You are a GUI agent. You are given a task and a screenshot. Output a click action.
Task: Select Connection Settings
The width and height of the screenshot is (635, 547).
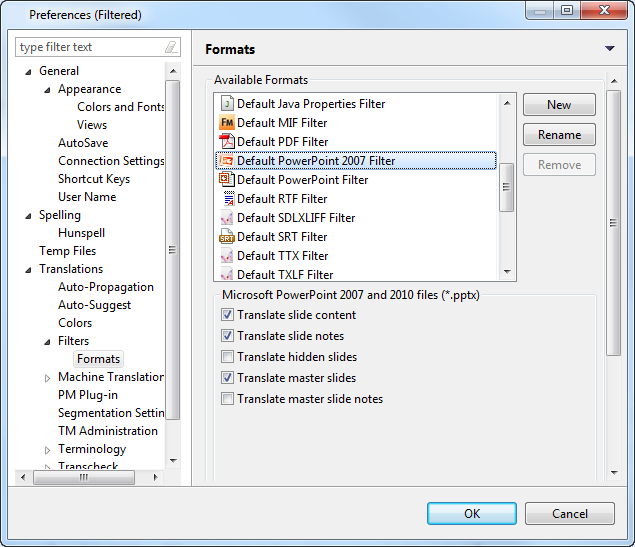click(x=111, y=161)
